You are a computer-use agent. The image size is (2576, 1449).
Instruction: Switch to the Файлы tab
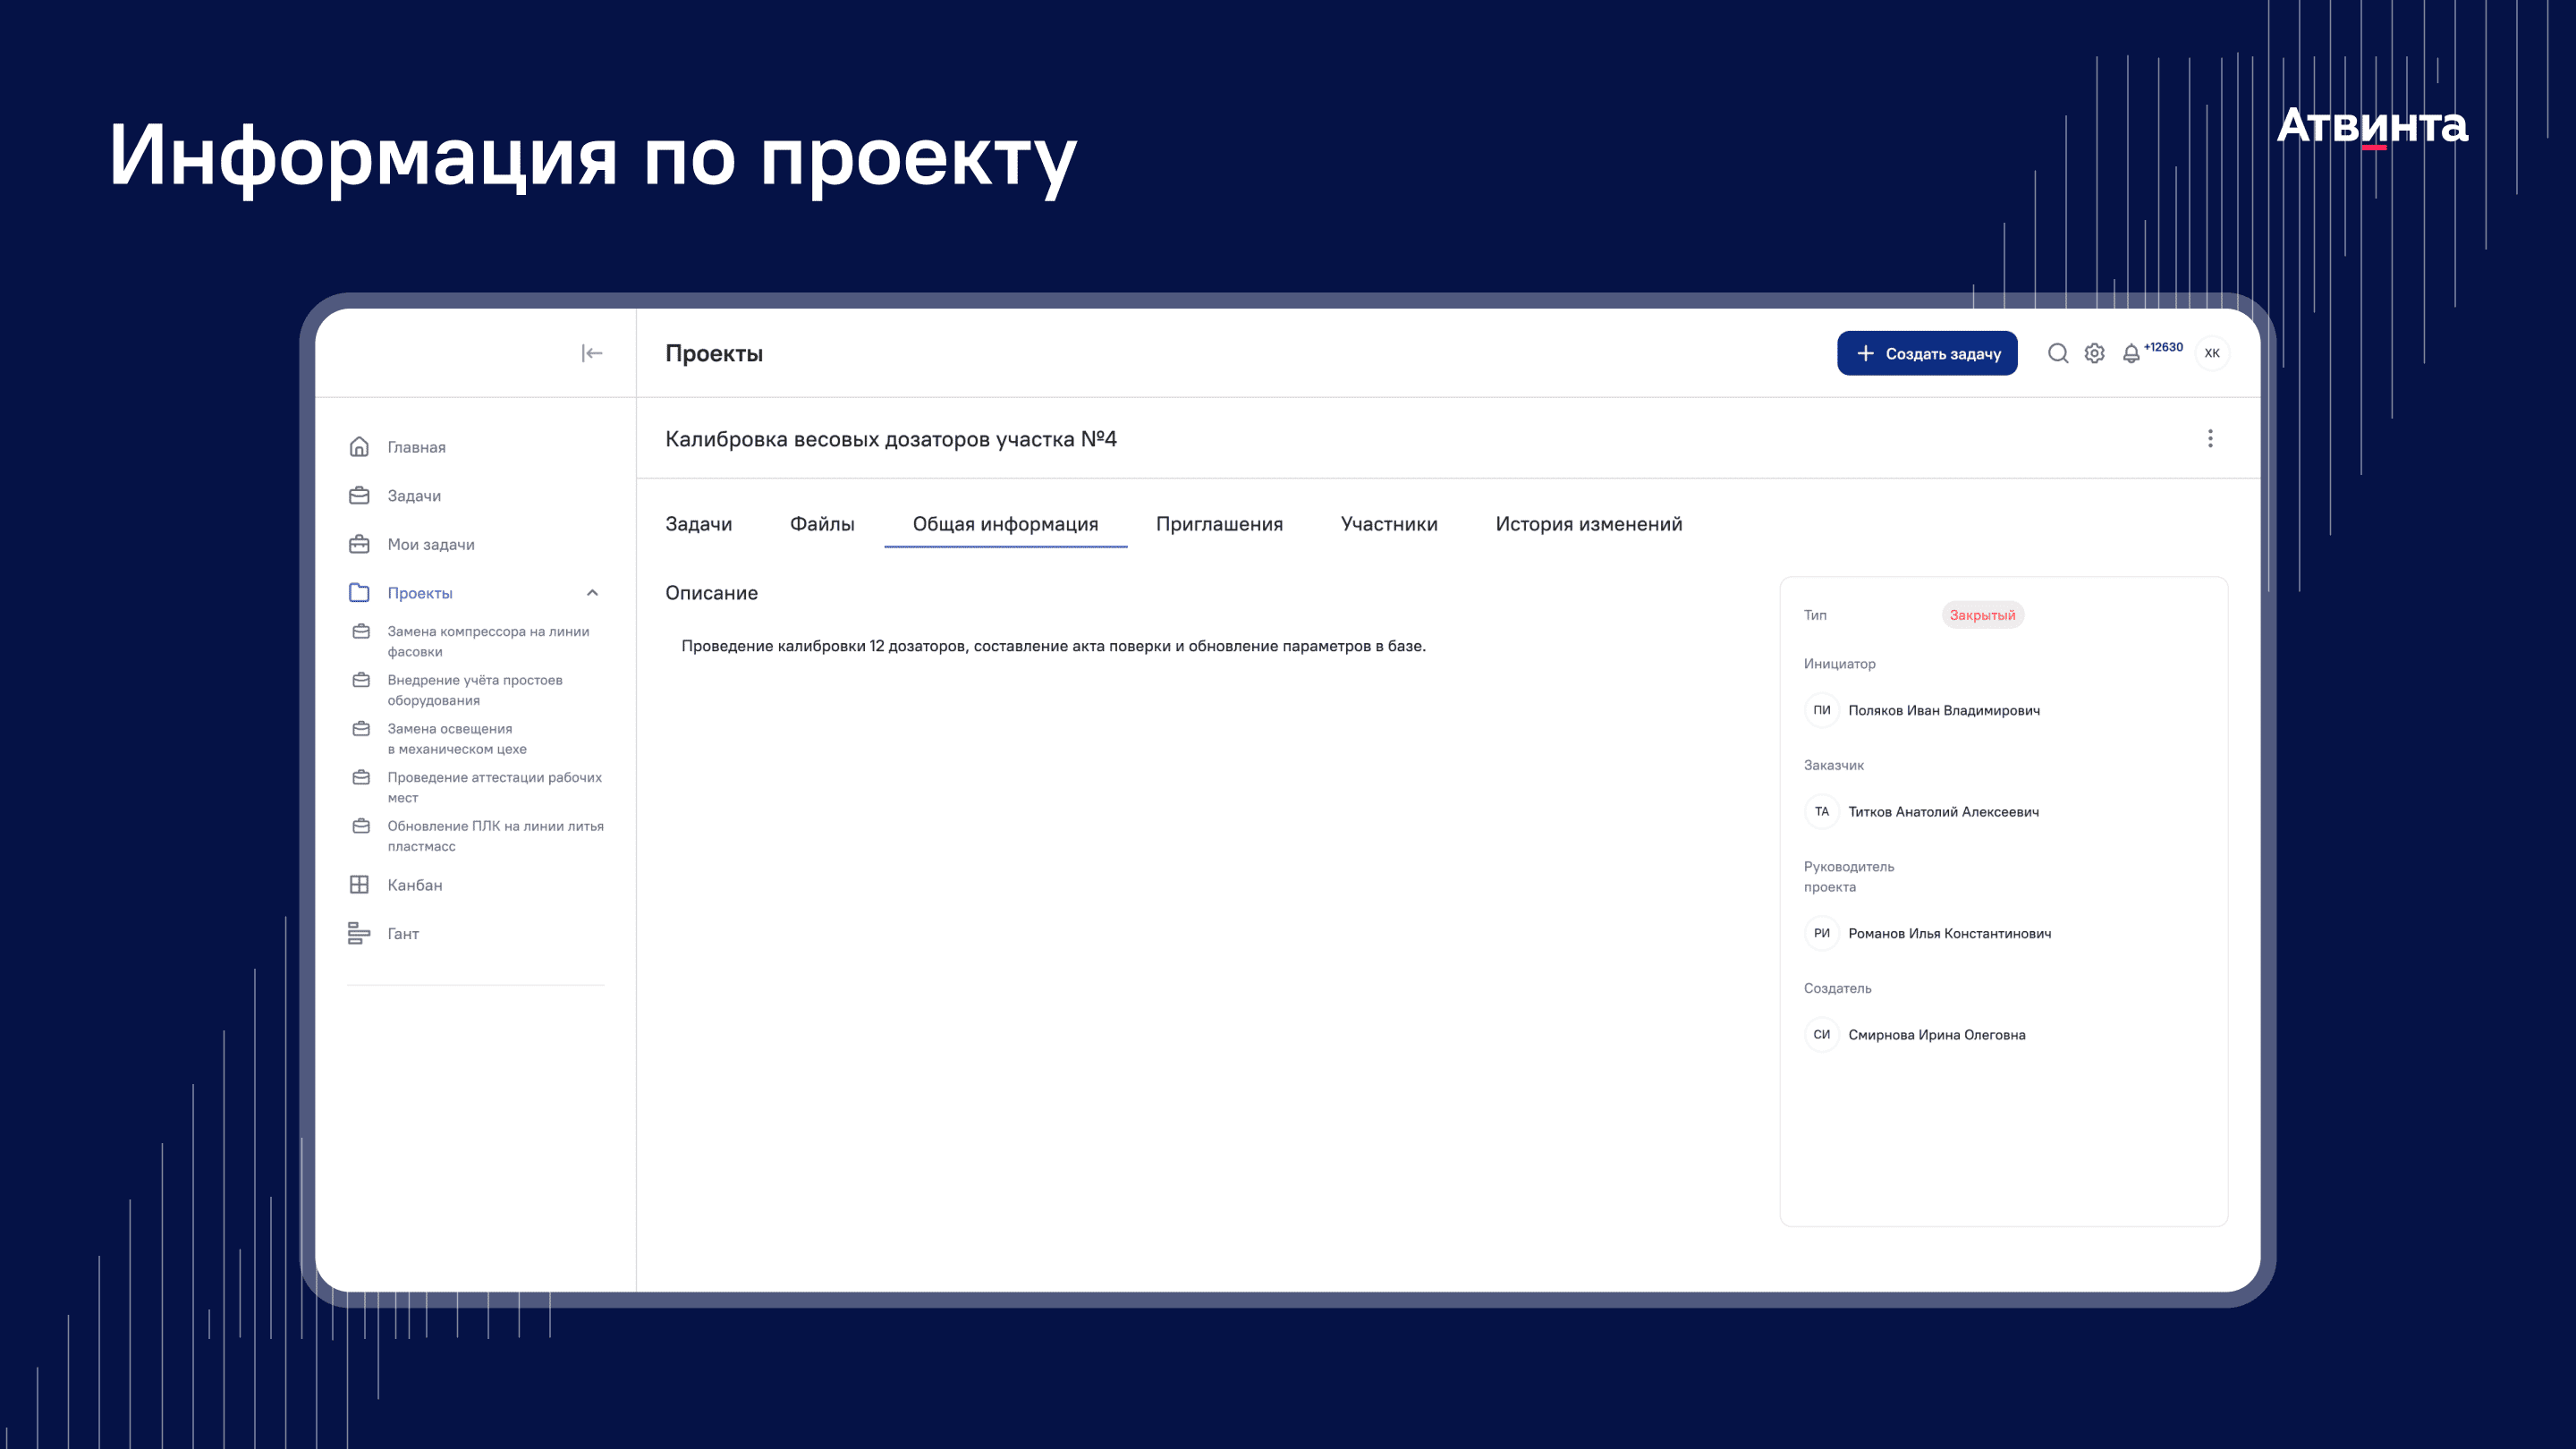pos(822,524)
